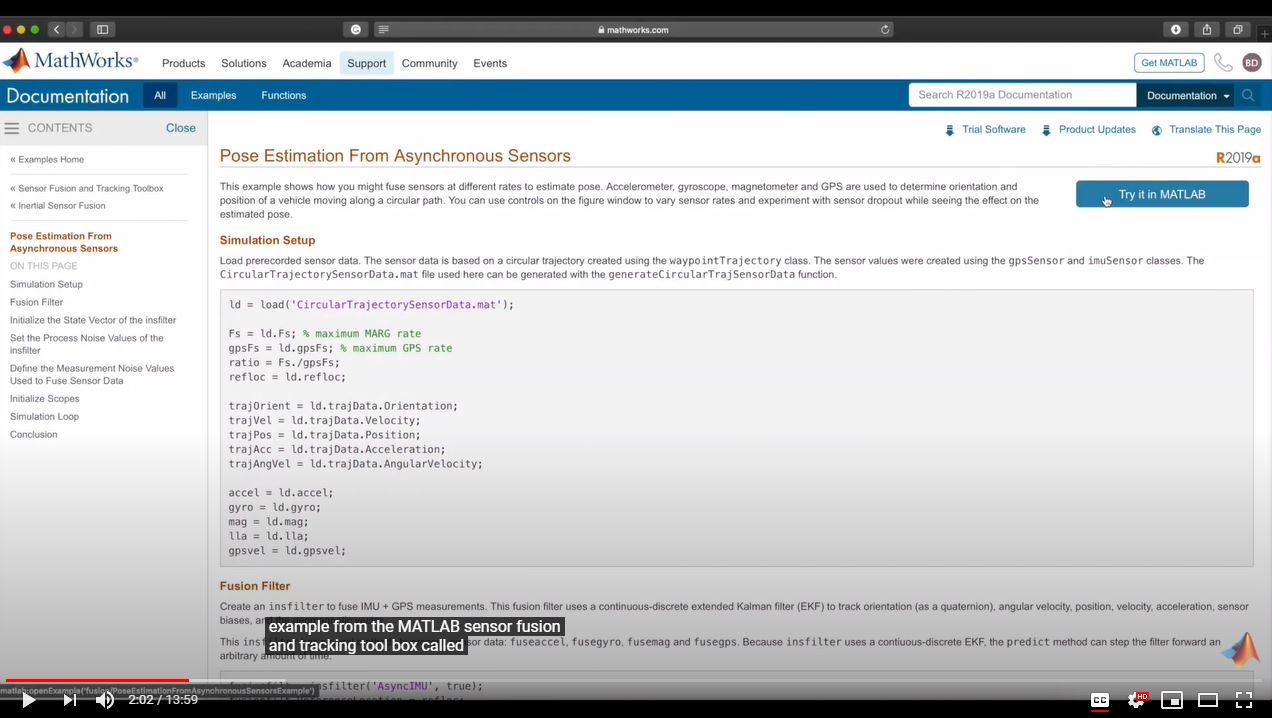Viewport: 1272px width, 718px height.
Task: Click the MathWorks logo
Action: pyautogui.click(x=70, y=61)
